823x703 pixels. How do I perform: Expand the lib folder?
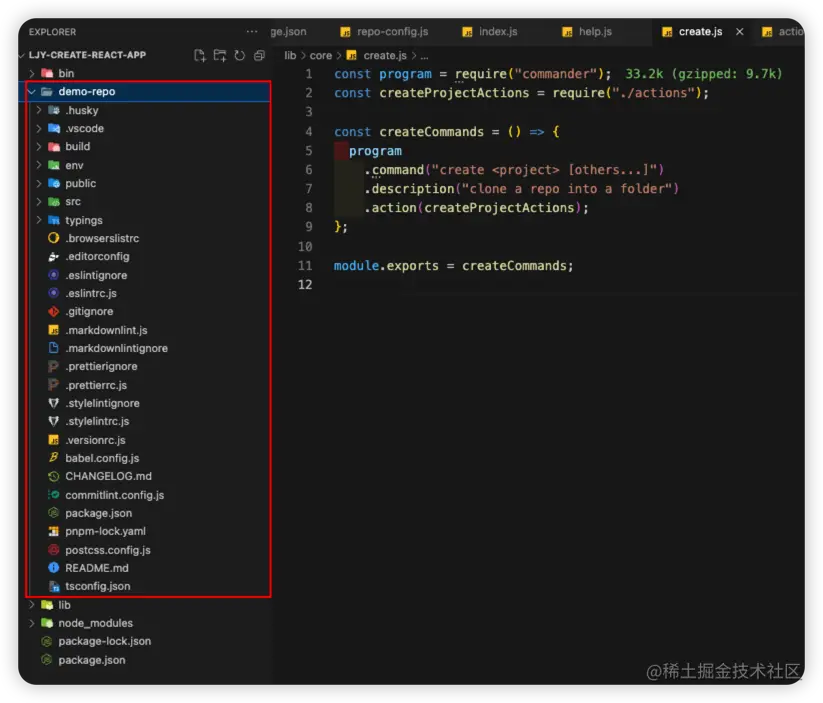pyautogui.click(x=31, y=605)
